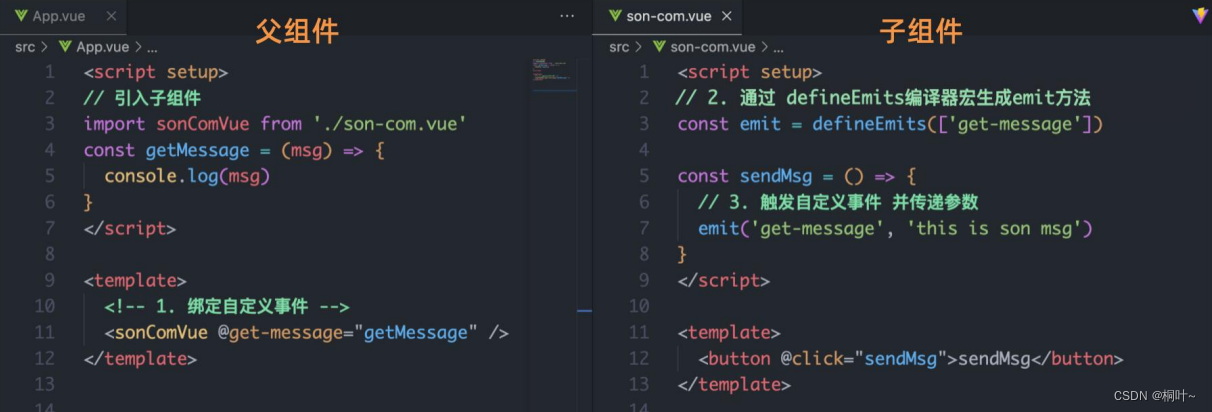Screen dimensions: 1212x412
Task: Click the closing '</script>' tag in App.vue
Action: 130,228
